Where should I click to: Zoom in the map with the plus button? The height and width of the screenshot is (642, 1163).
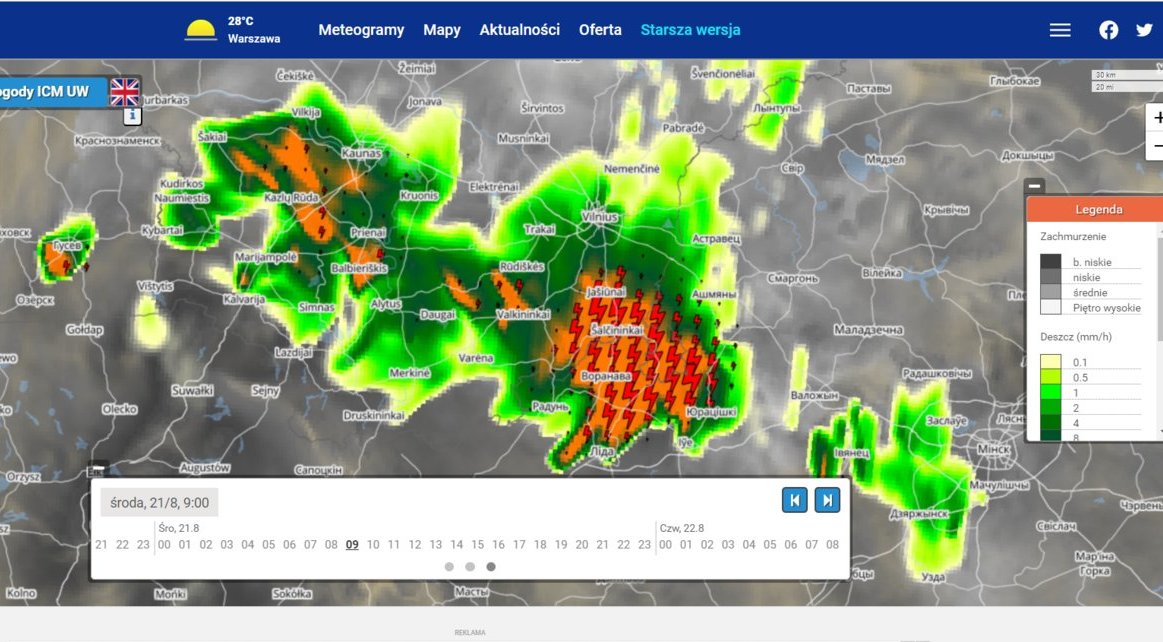pos(1157,119)
